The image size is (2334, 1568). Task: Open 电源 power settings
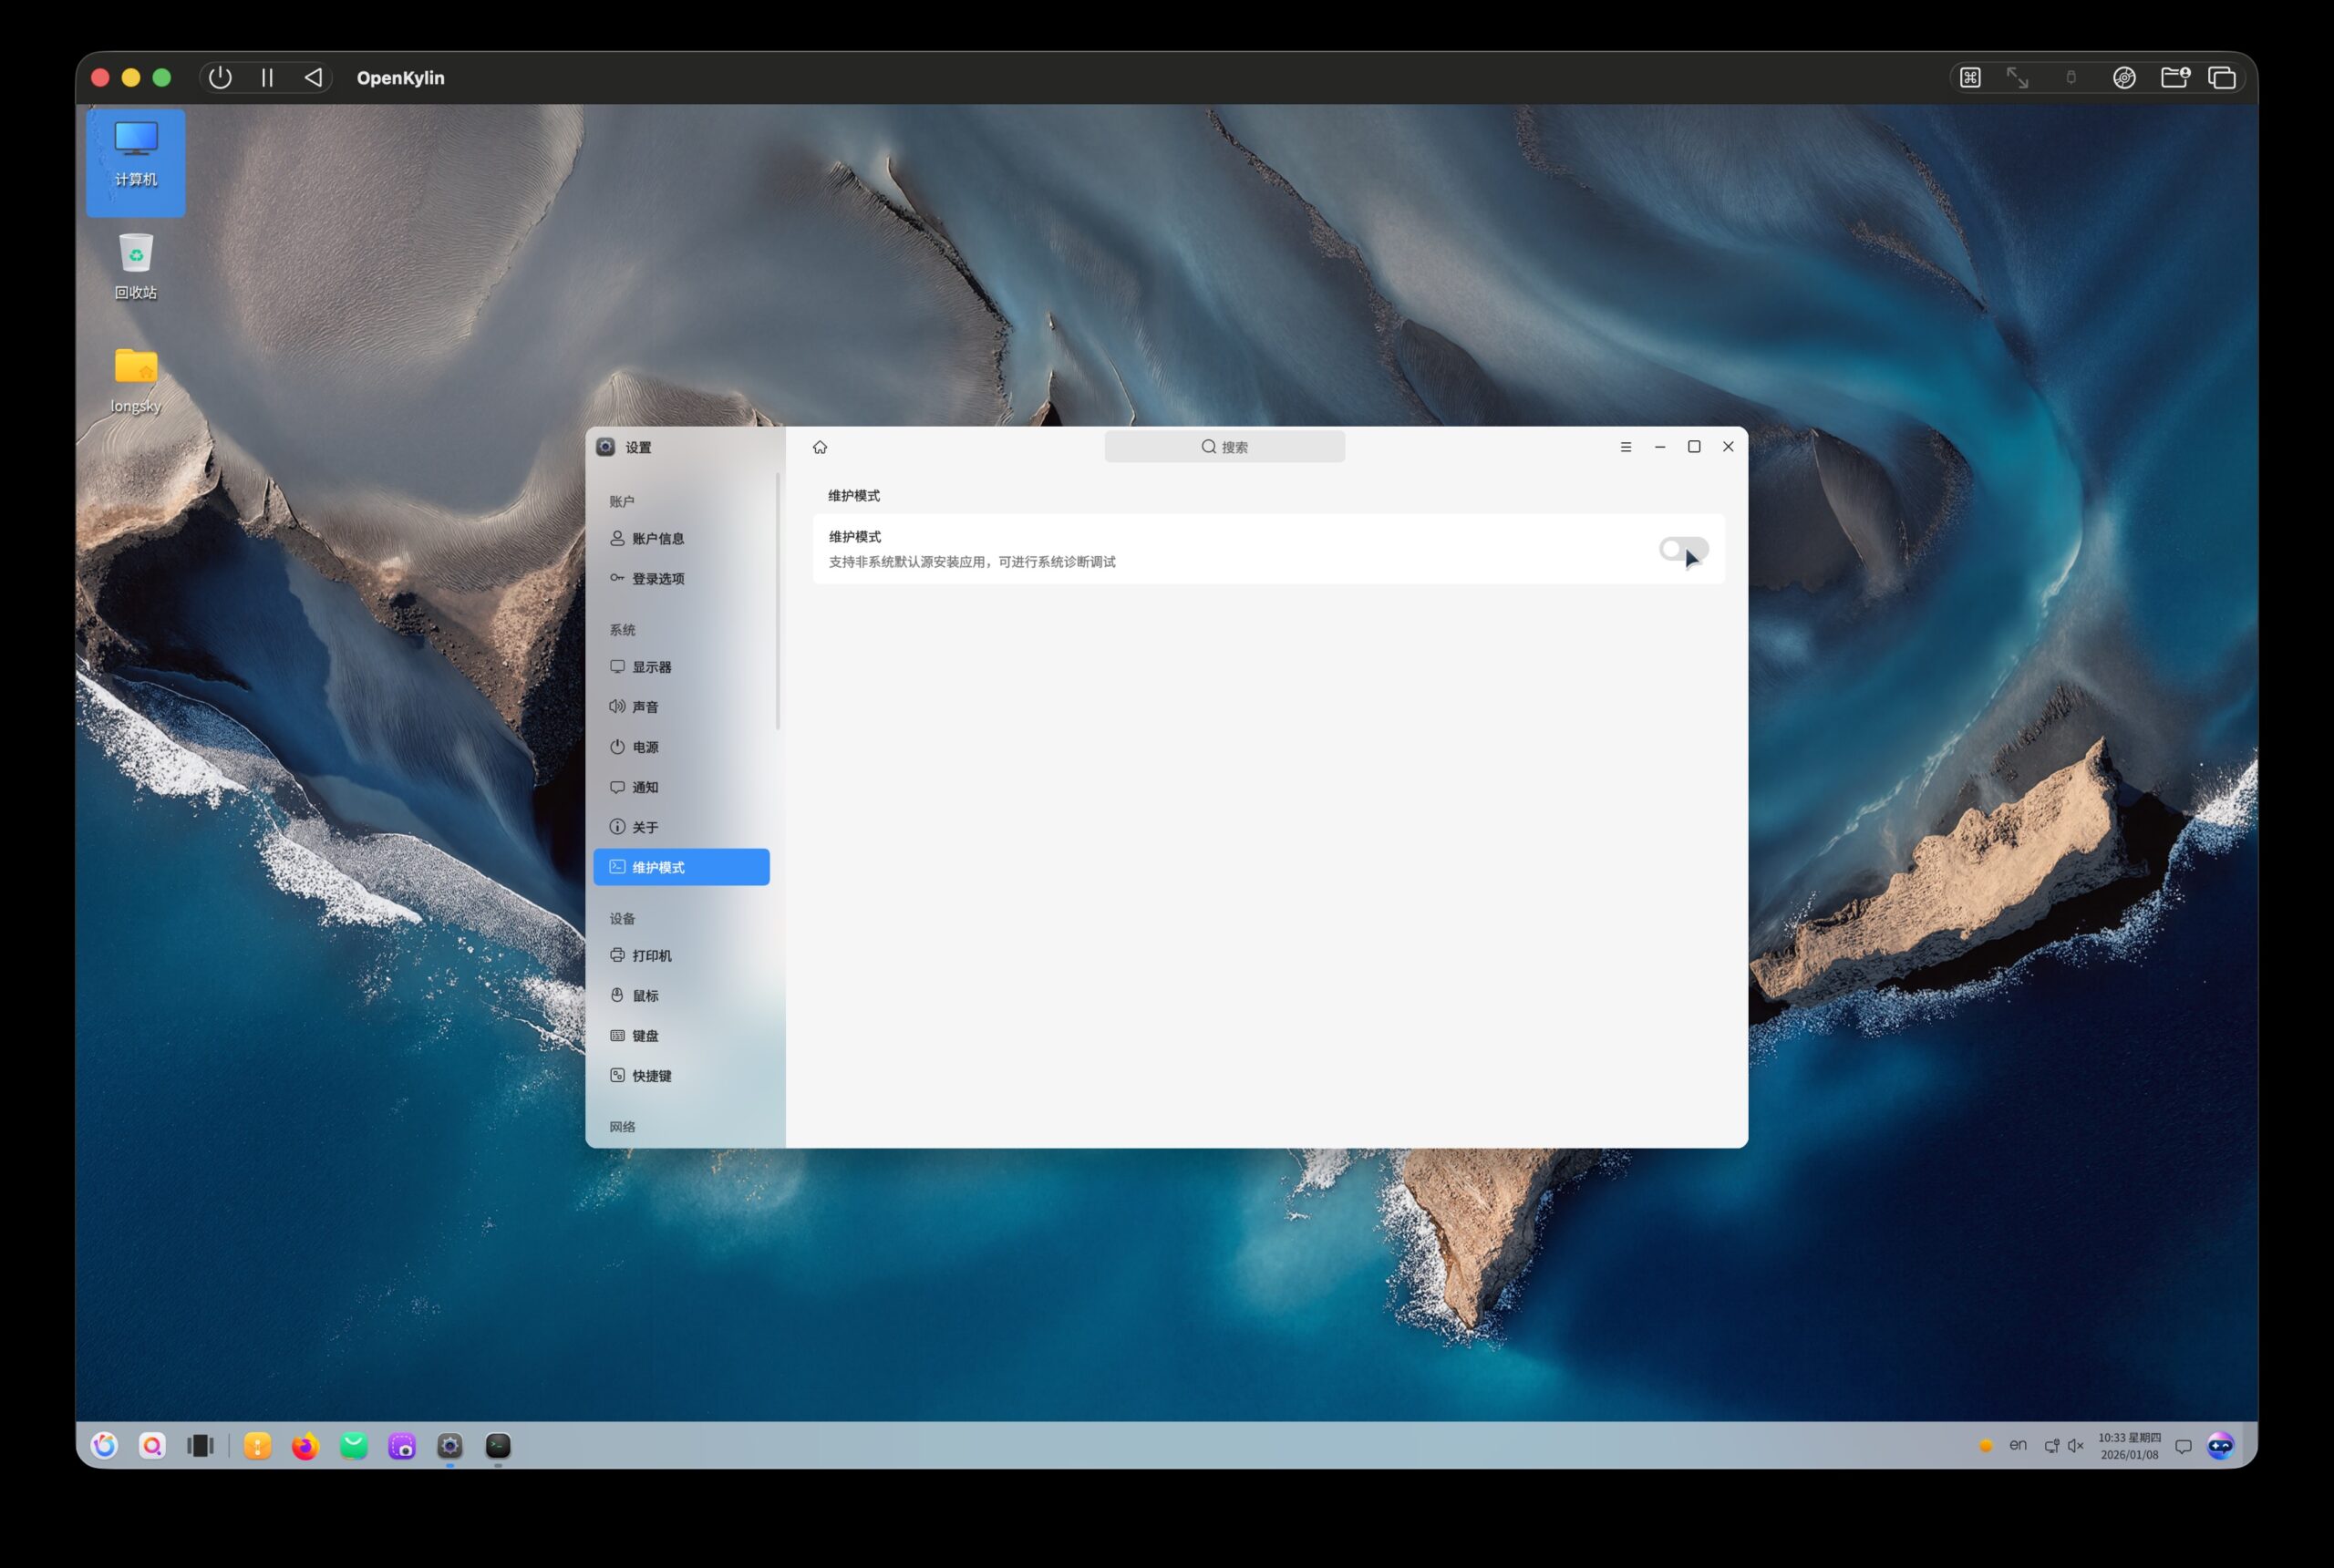(x=645, y=747)
